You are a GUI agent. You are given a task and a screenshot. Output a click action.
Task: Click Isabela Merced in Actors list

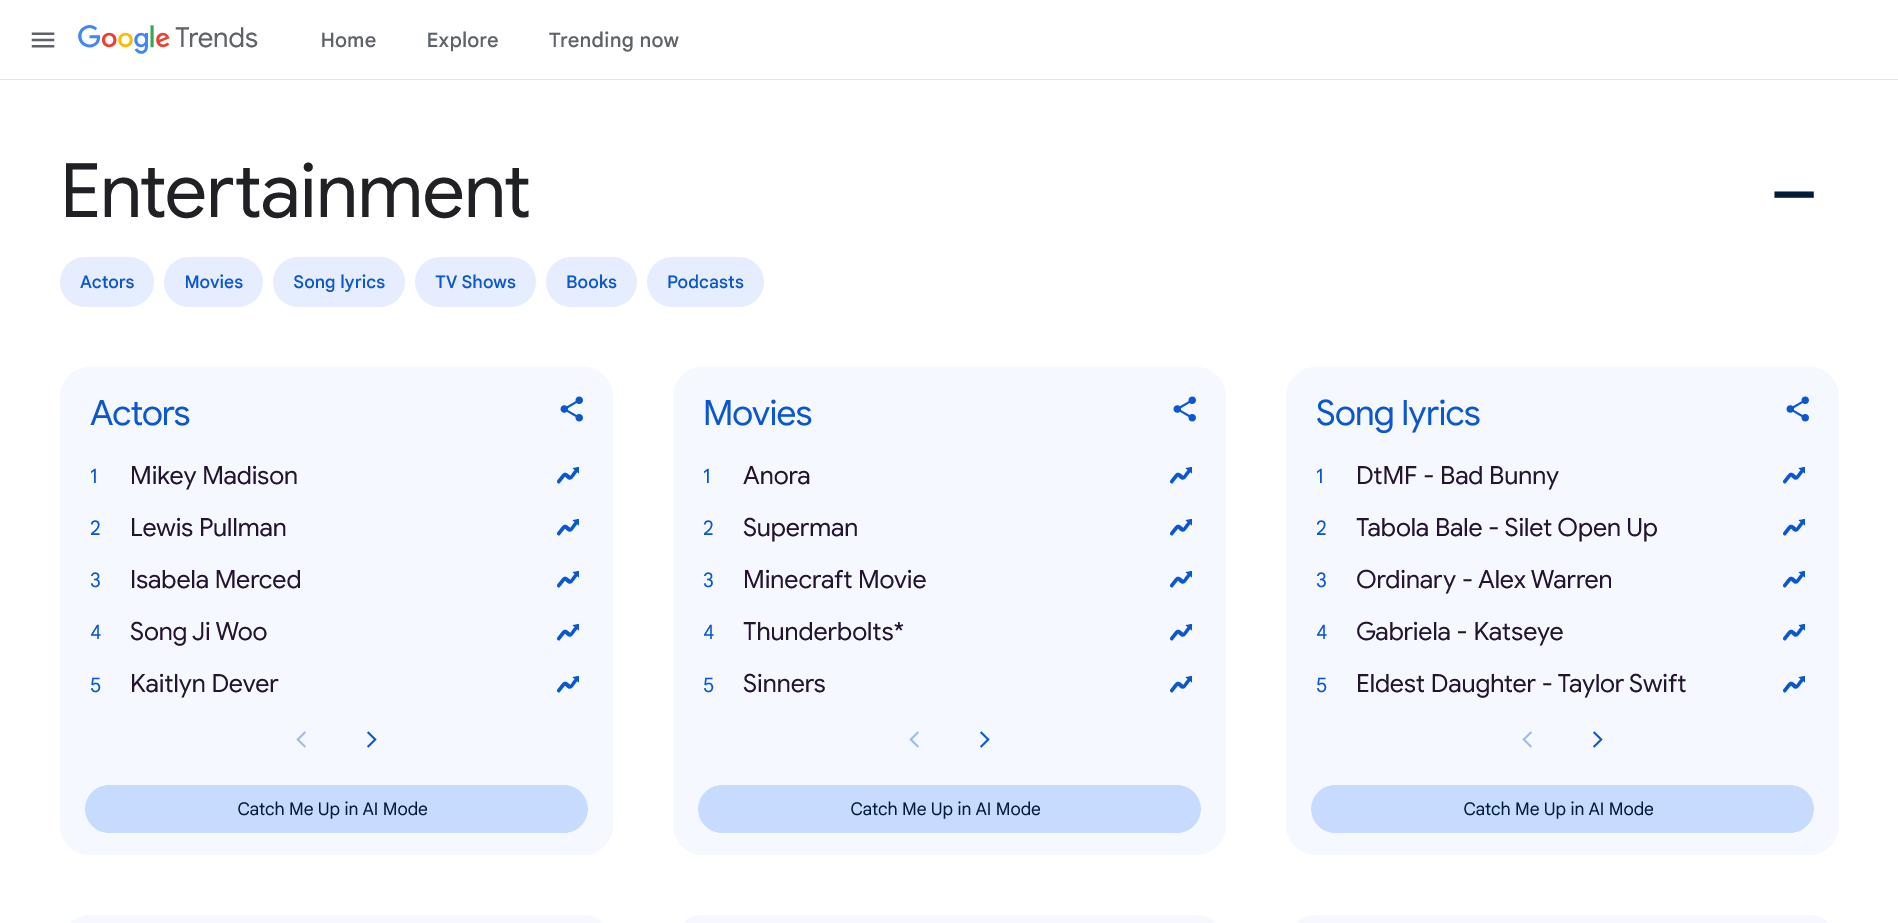pyautogui.click(x=215, y=580)
